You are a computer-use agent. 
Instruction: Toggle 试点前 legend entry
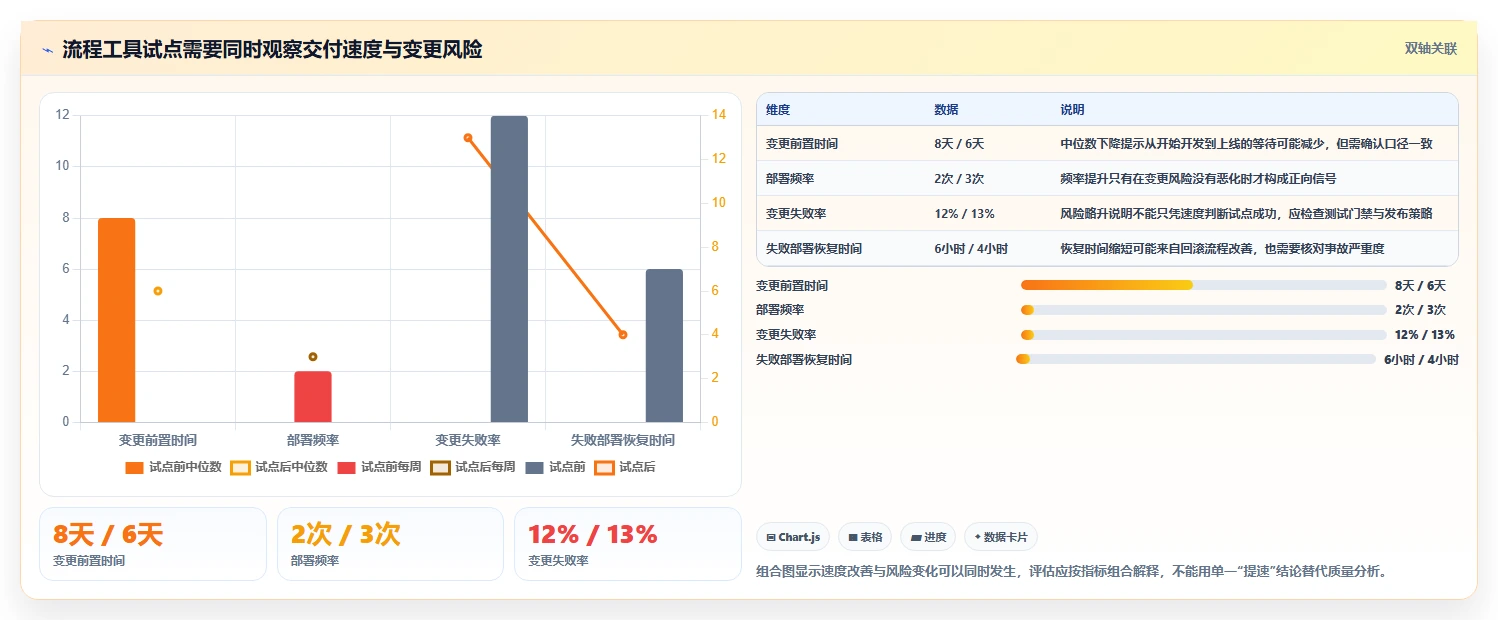pos(555,467)
